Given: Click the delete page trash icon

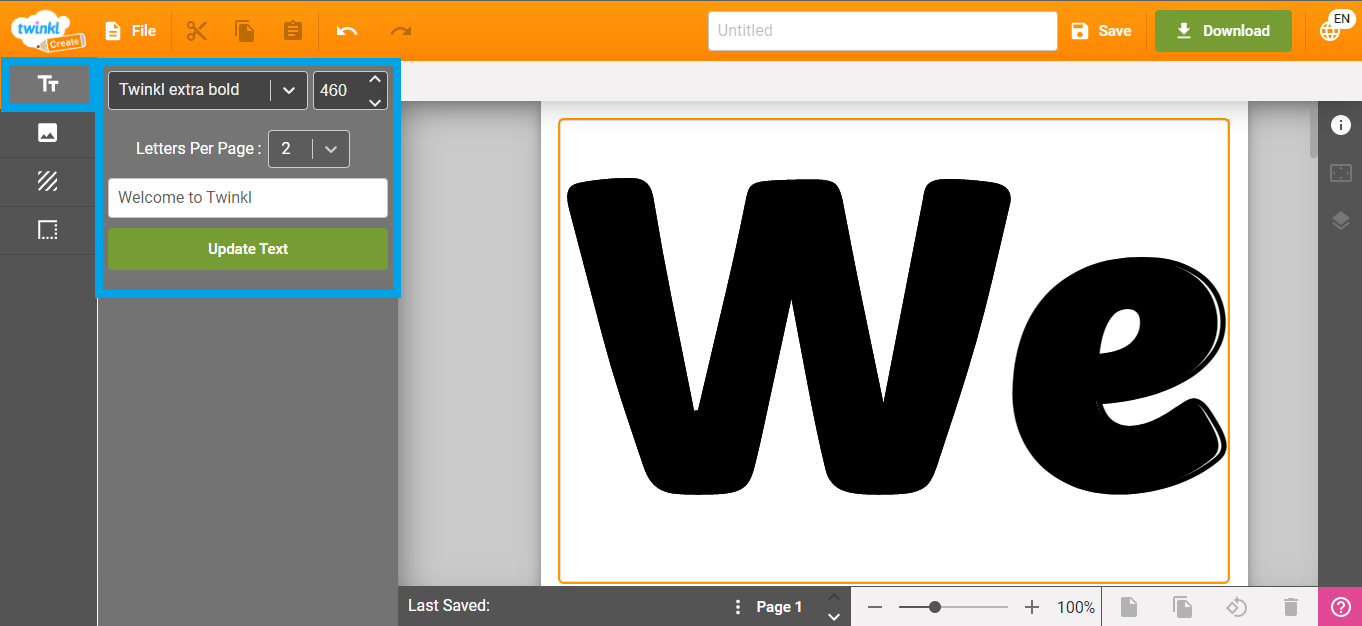Looking at the screenshot, I should [1290, 606].
